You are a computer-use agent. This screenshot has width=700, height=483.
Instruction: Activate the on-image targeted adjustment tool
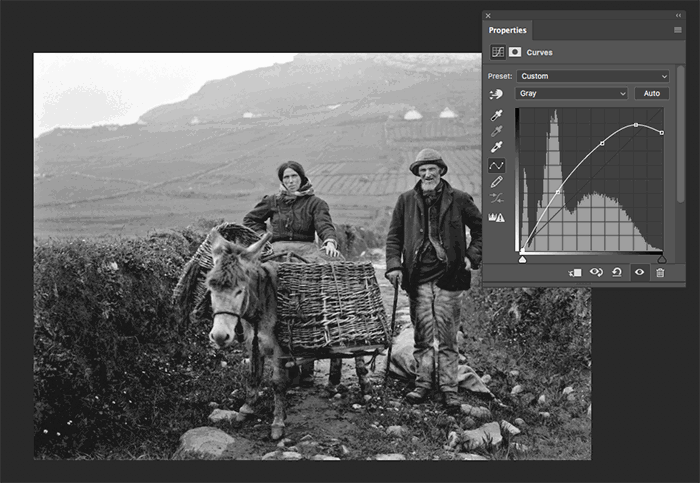coord(496,94)
